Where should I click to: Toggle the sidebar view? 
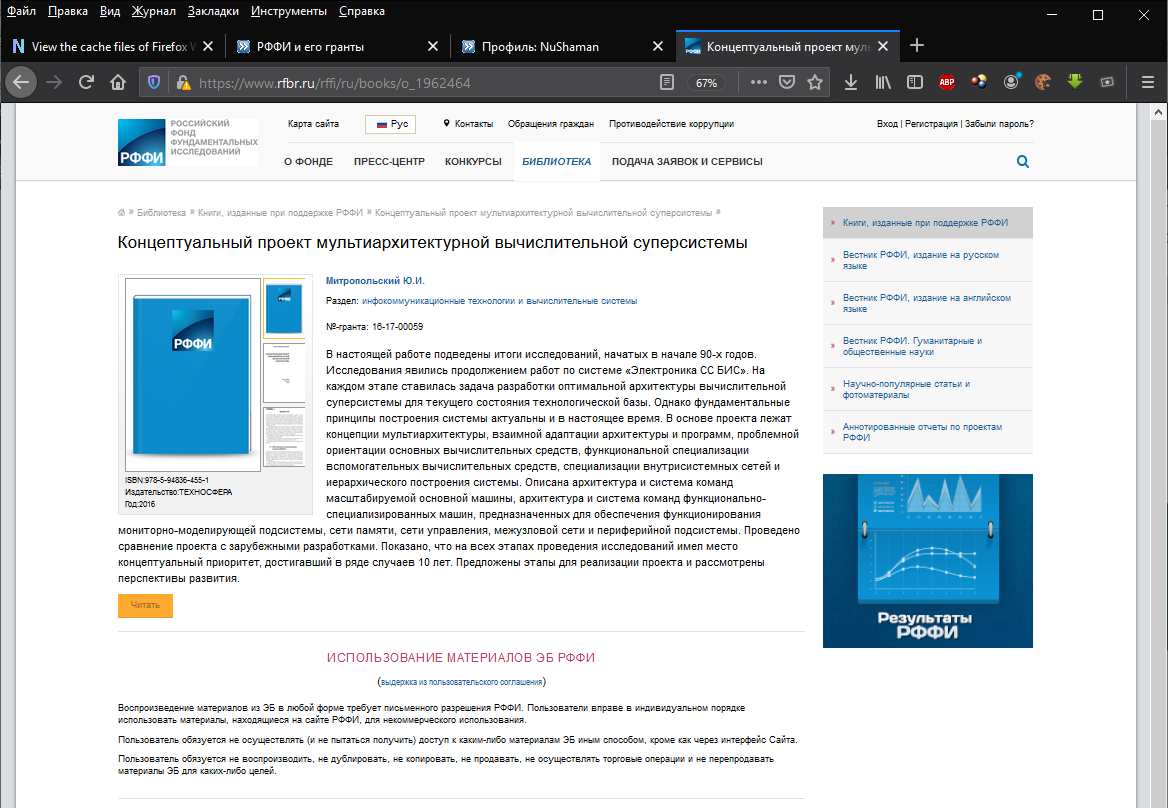pyautogui.click(x=915, y=83)
